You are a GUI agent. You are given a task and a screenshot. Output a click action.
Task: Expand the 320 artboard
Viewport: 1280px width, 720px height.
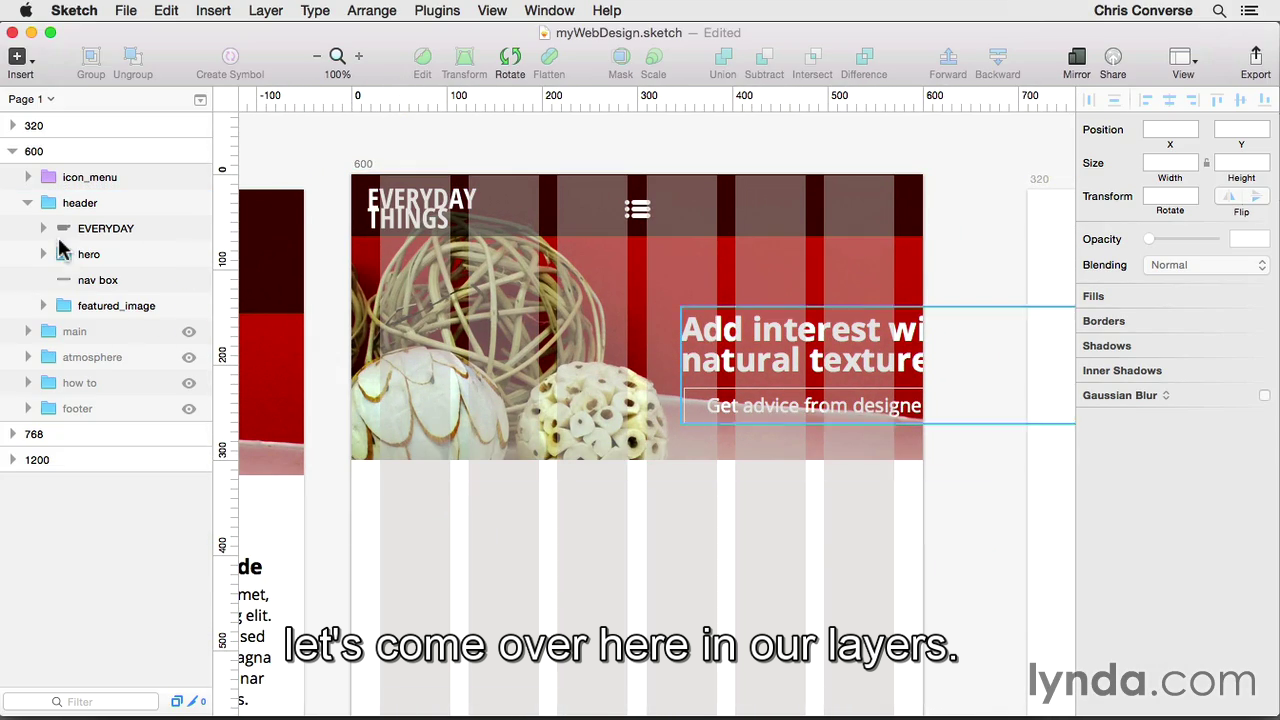pyautogui.click(x=12, y=126)
